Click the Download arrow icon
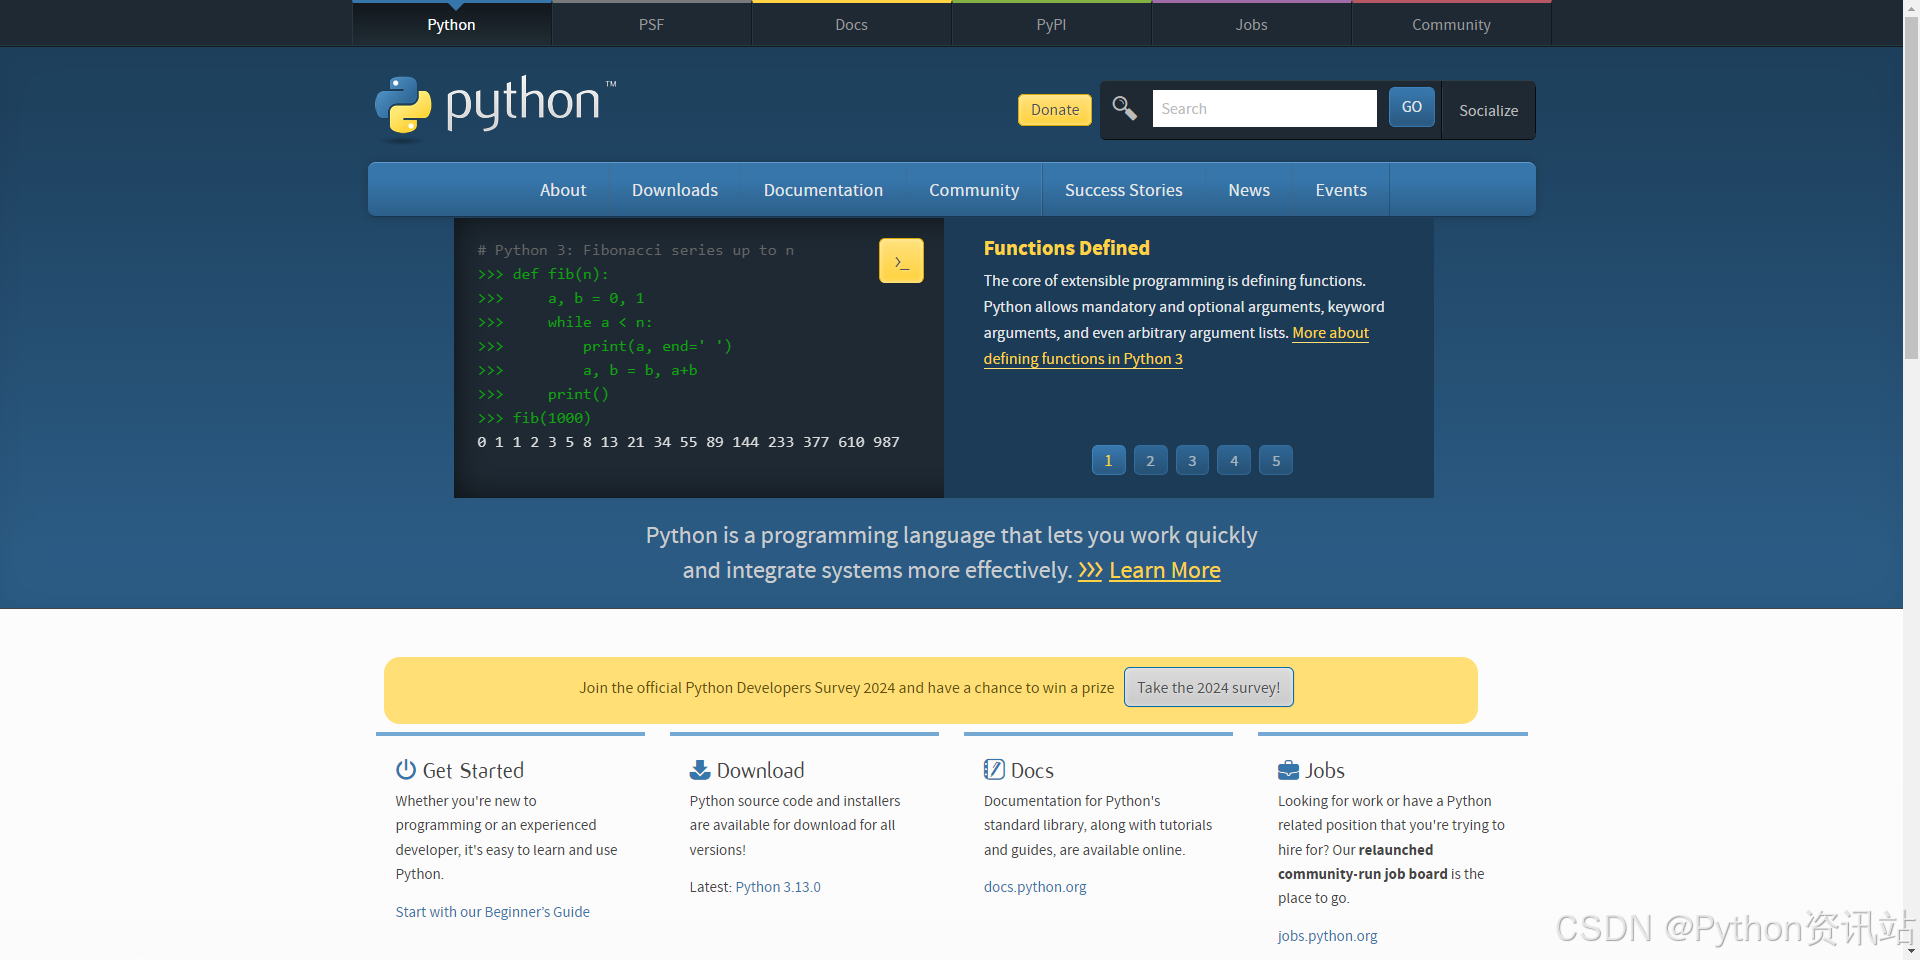 click(x=700, y=770)
